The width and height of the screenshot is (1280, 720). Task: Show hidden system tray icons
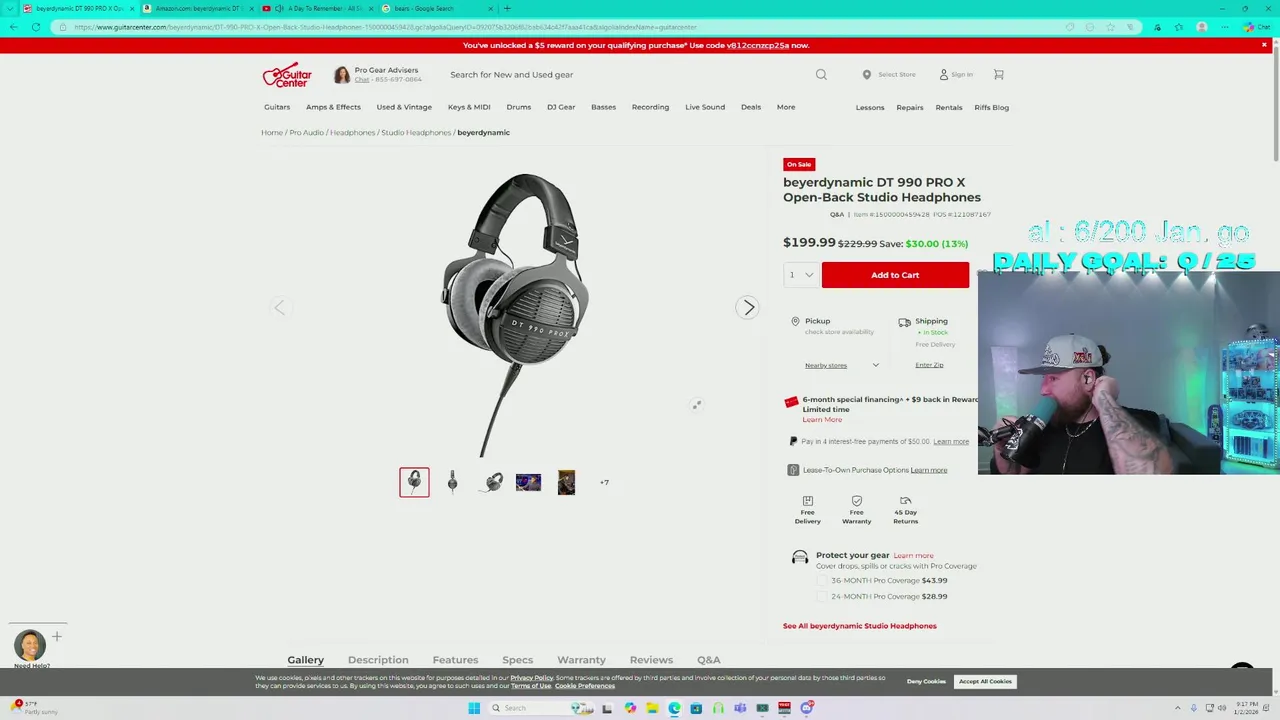pos(1180,708)
